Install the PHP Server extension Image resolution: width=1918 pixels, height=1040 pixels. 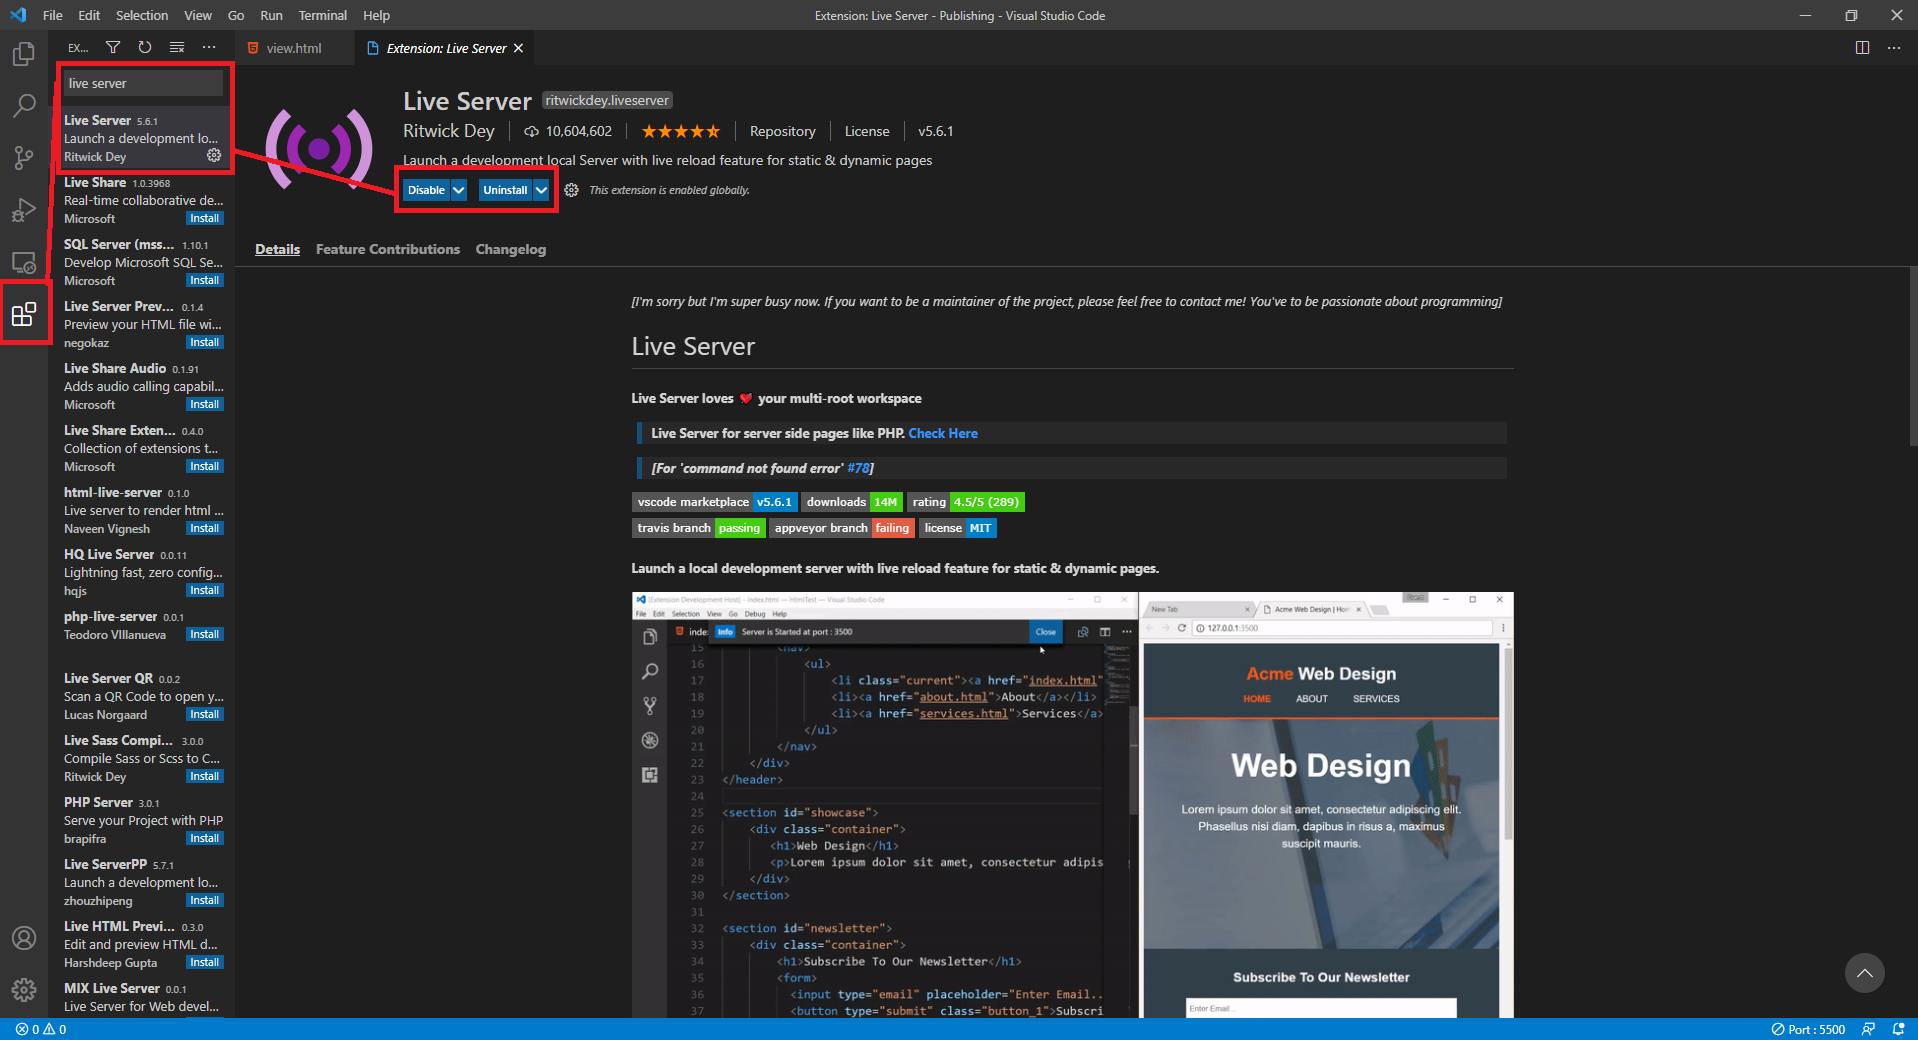pyautogui.click(x=205, y=838)
